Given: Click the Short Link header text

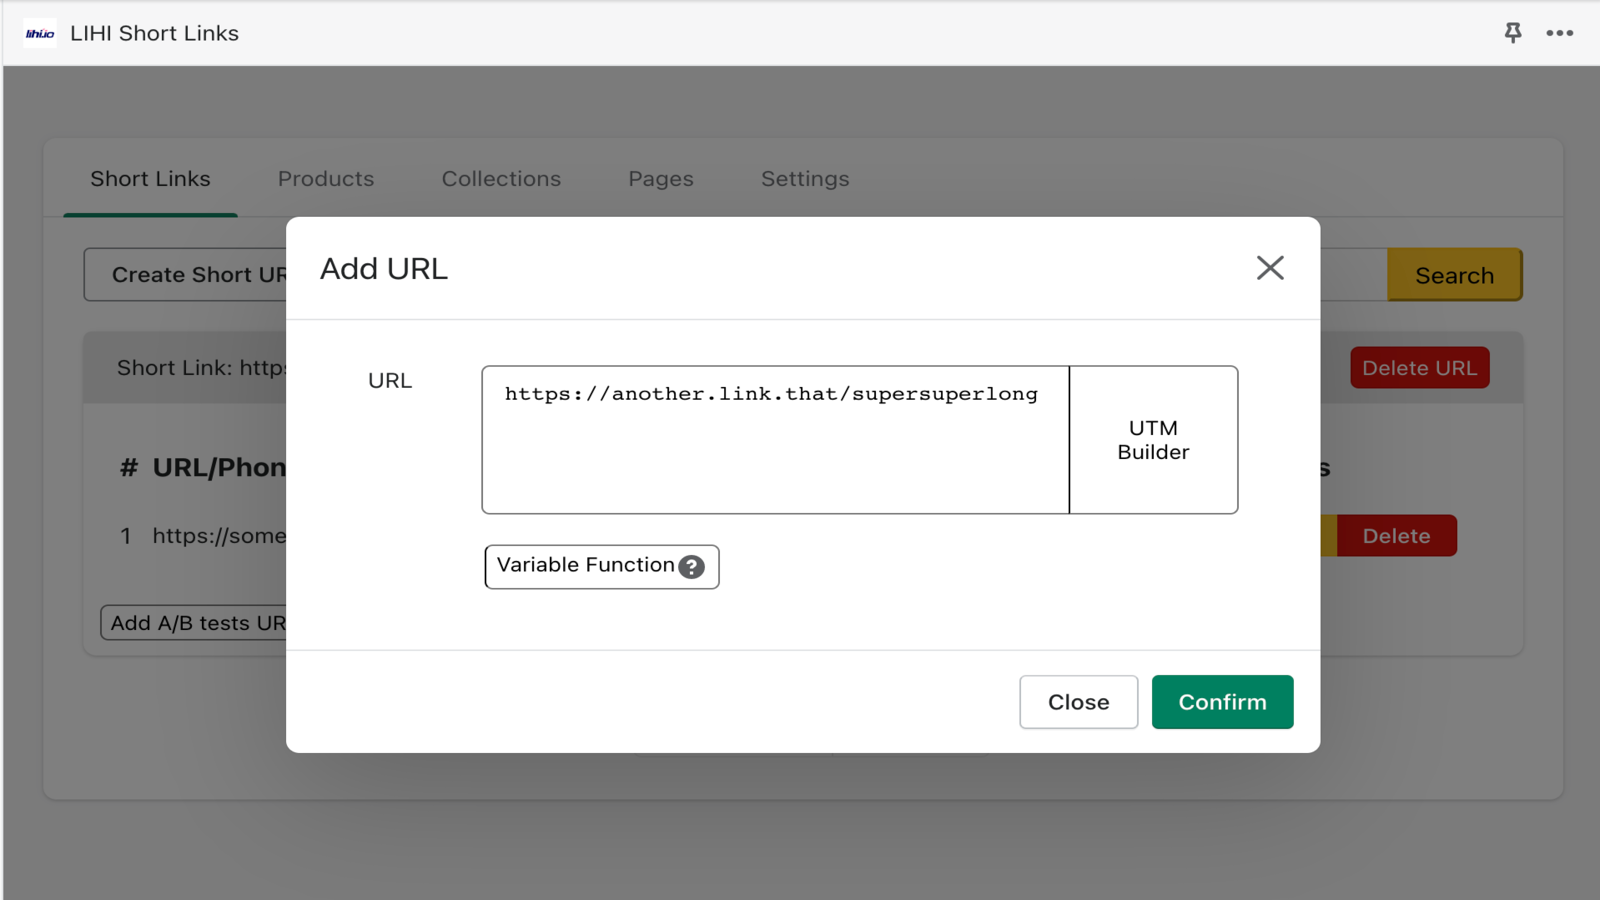Looking at the screenshot, I should 202,368.
